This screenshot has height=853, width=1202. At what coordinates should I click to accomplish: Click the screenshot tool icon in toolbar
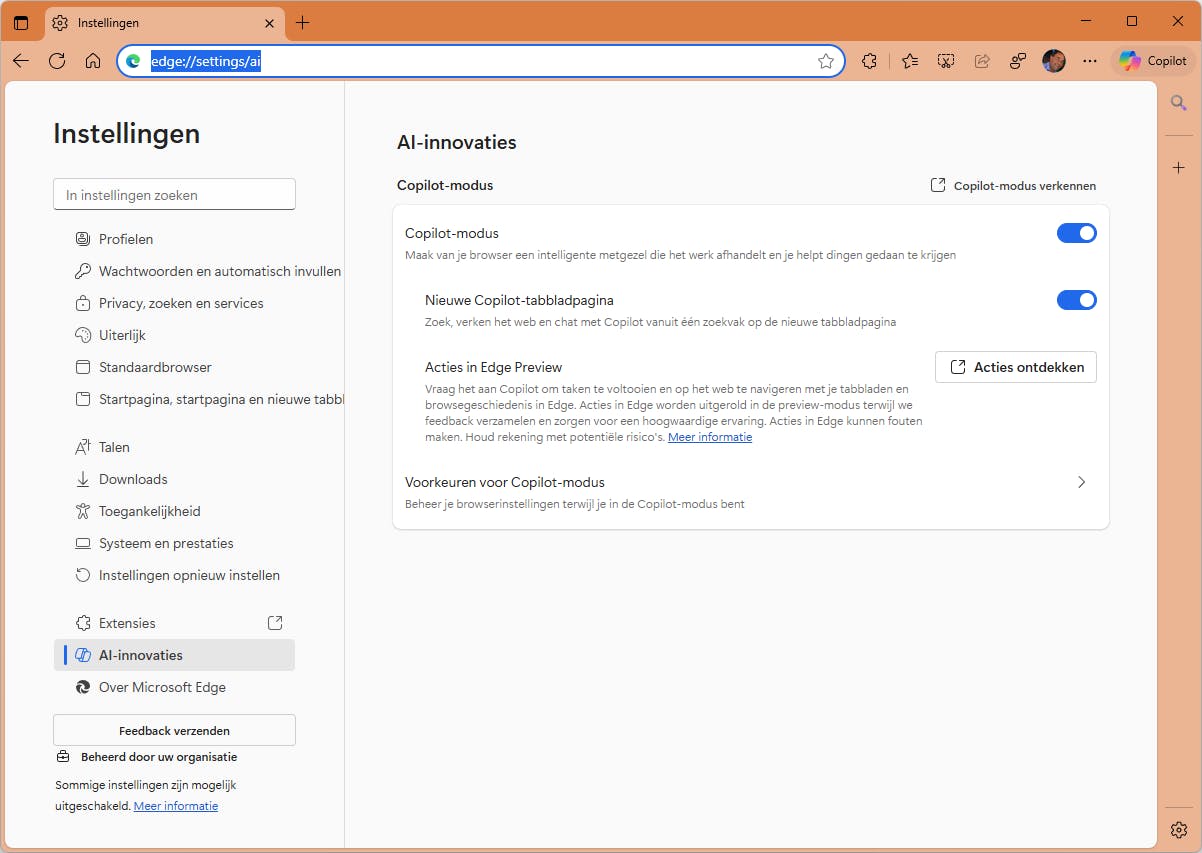point(946,61)
